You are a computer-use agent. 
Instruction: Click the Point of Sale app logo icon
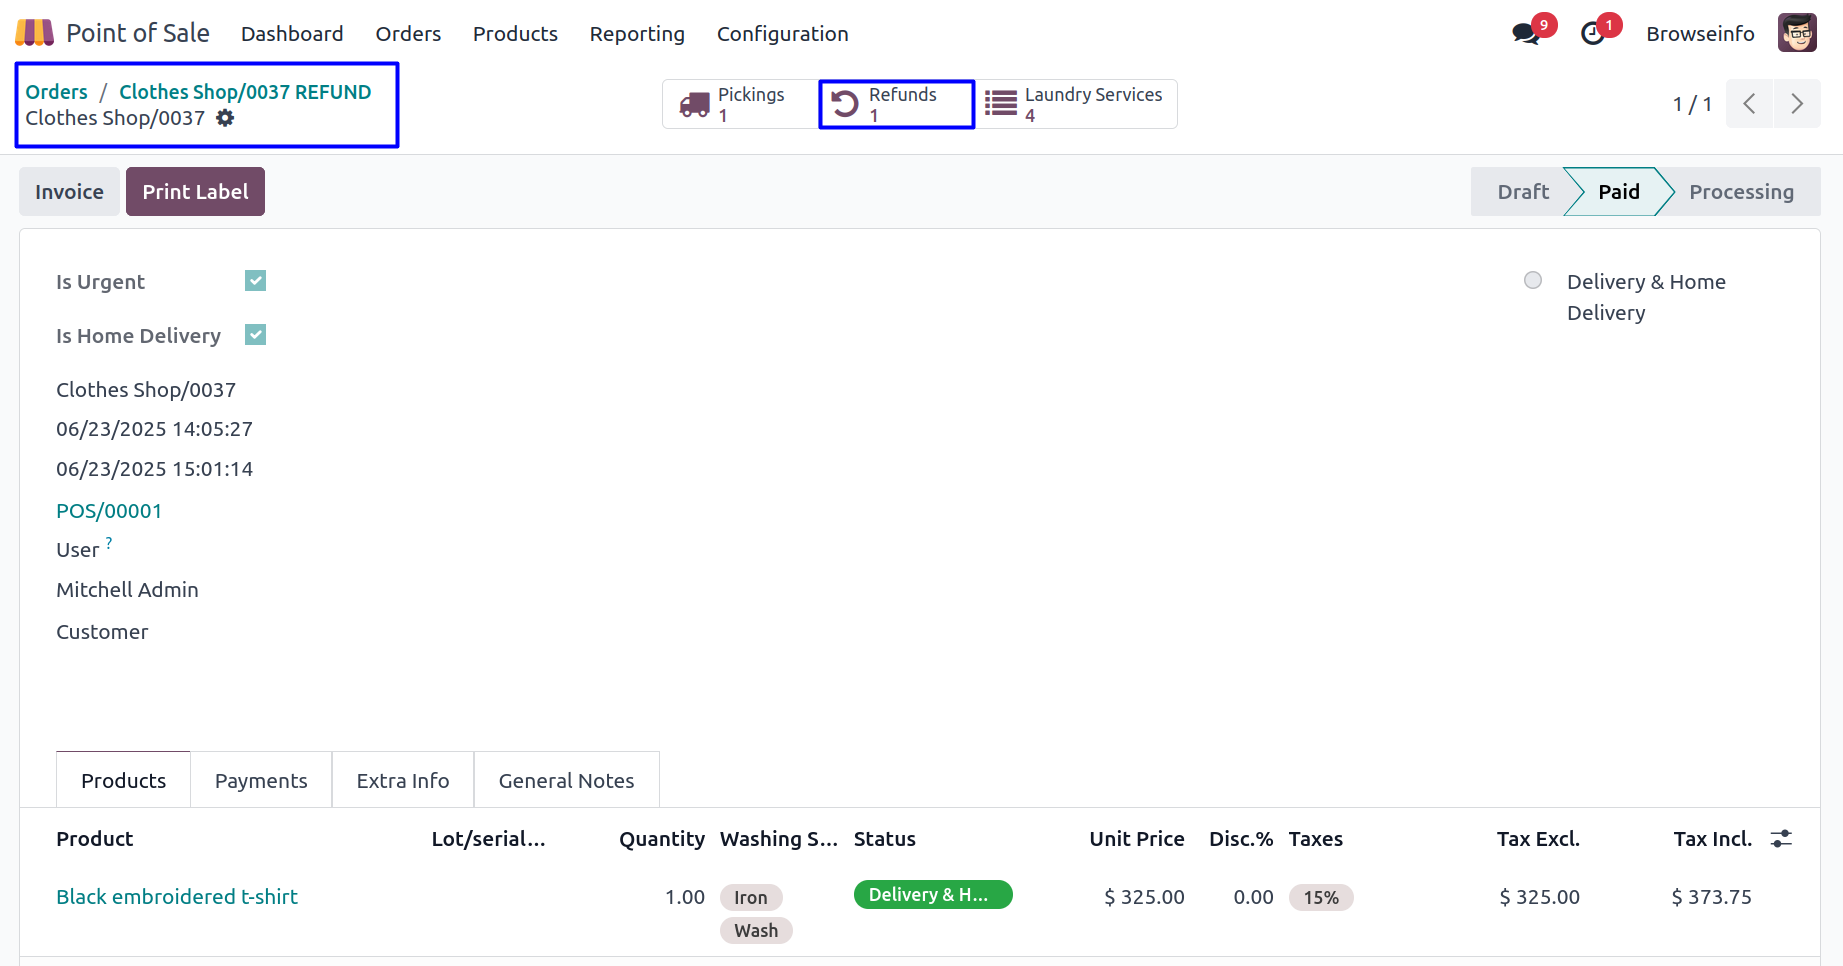pyautogui.click(x=34, y=33)
